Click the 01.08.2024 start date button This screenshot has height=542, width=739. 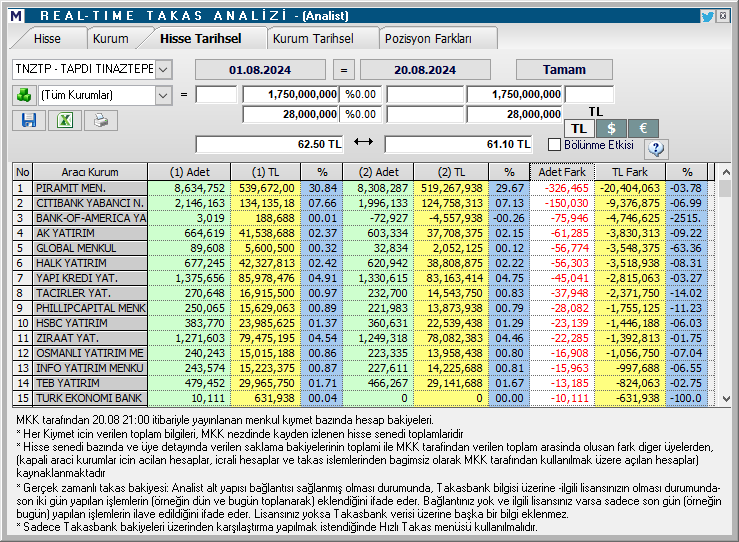tap(260, 70)
